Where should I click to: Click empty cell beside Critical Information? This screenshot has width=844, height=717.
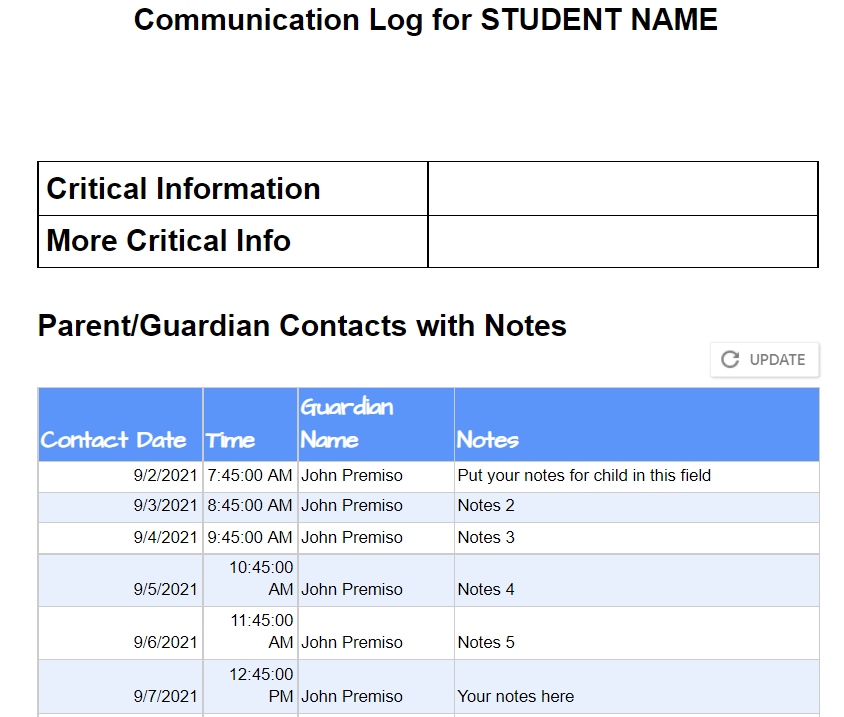pyautogui.click(x=623, y=189)
